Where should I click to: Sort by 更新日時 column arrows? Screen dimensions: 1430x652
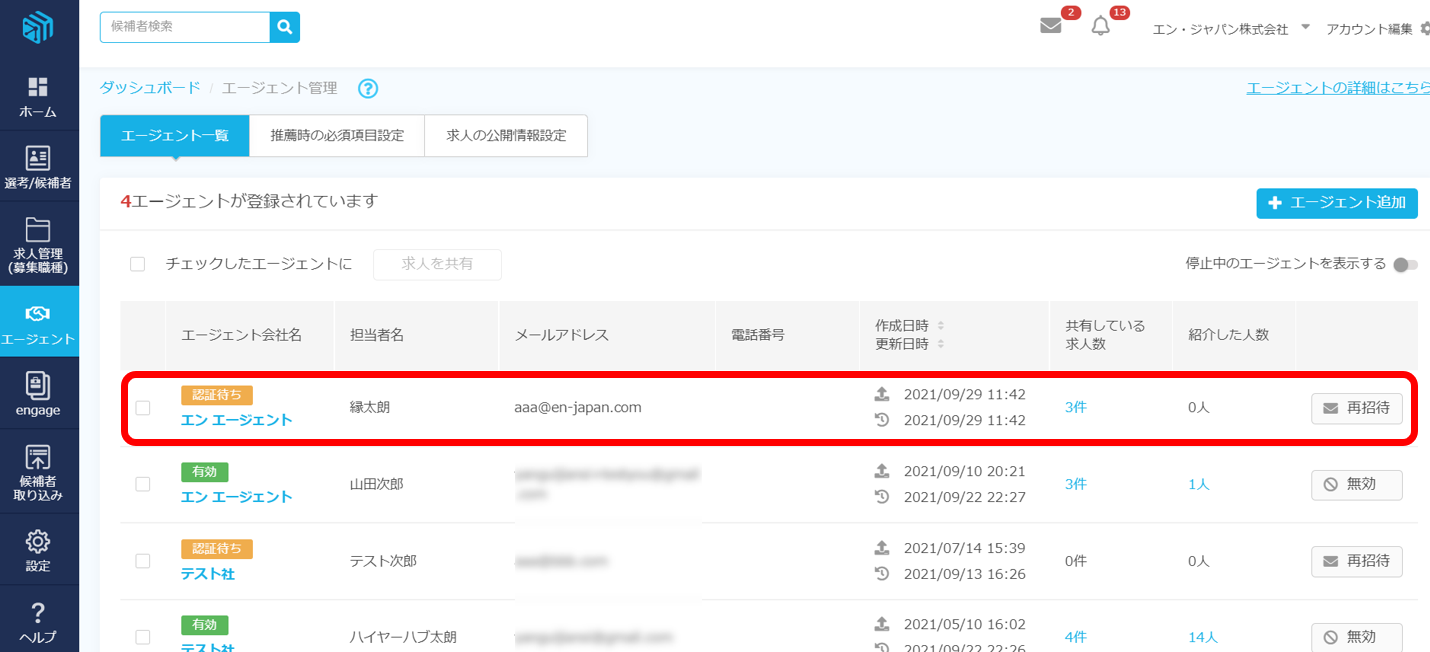[940, 344]
